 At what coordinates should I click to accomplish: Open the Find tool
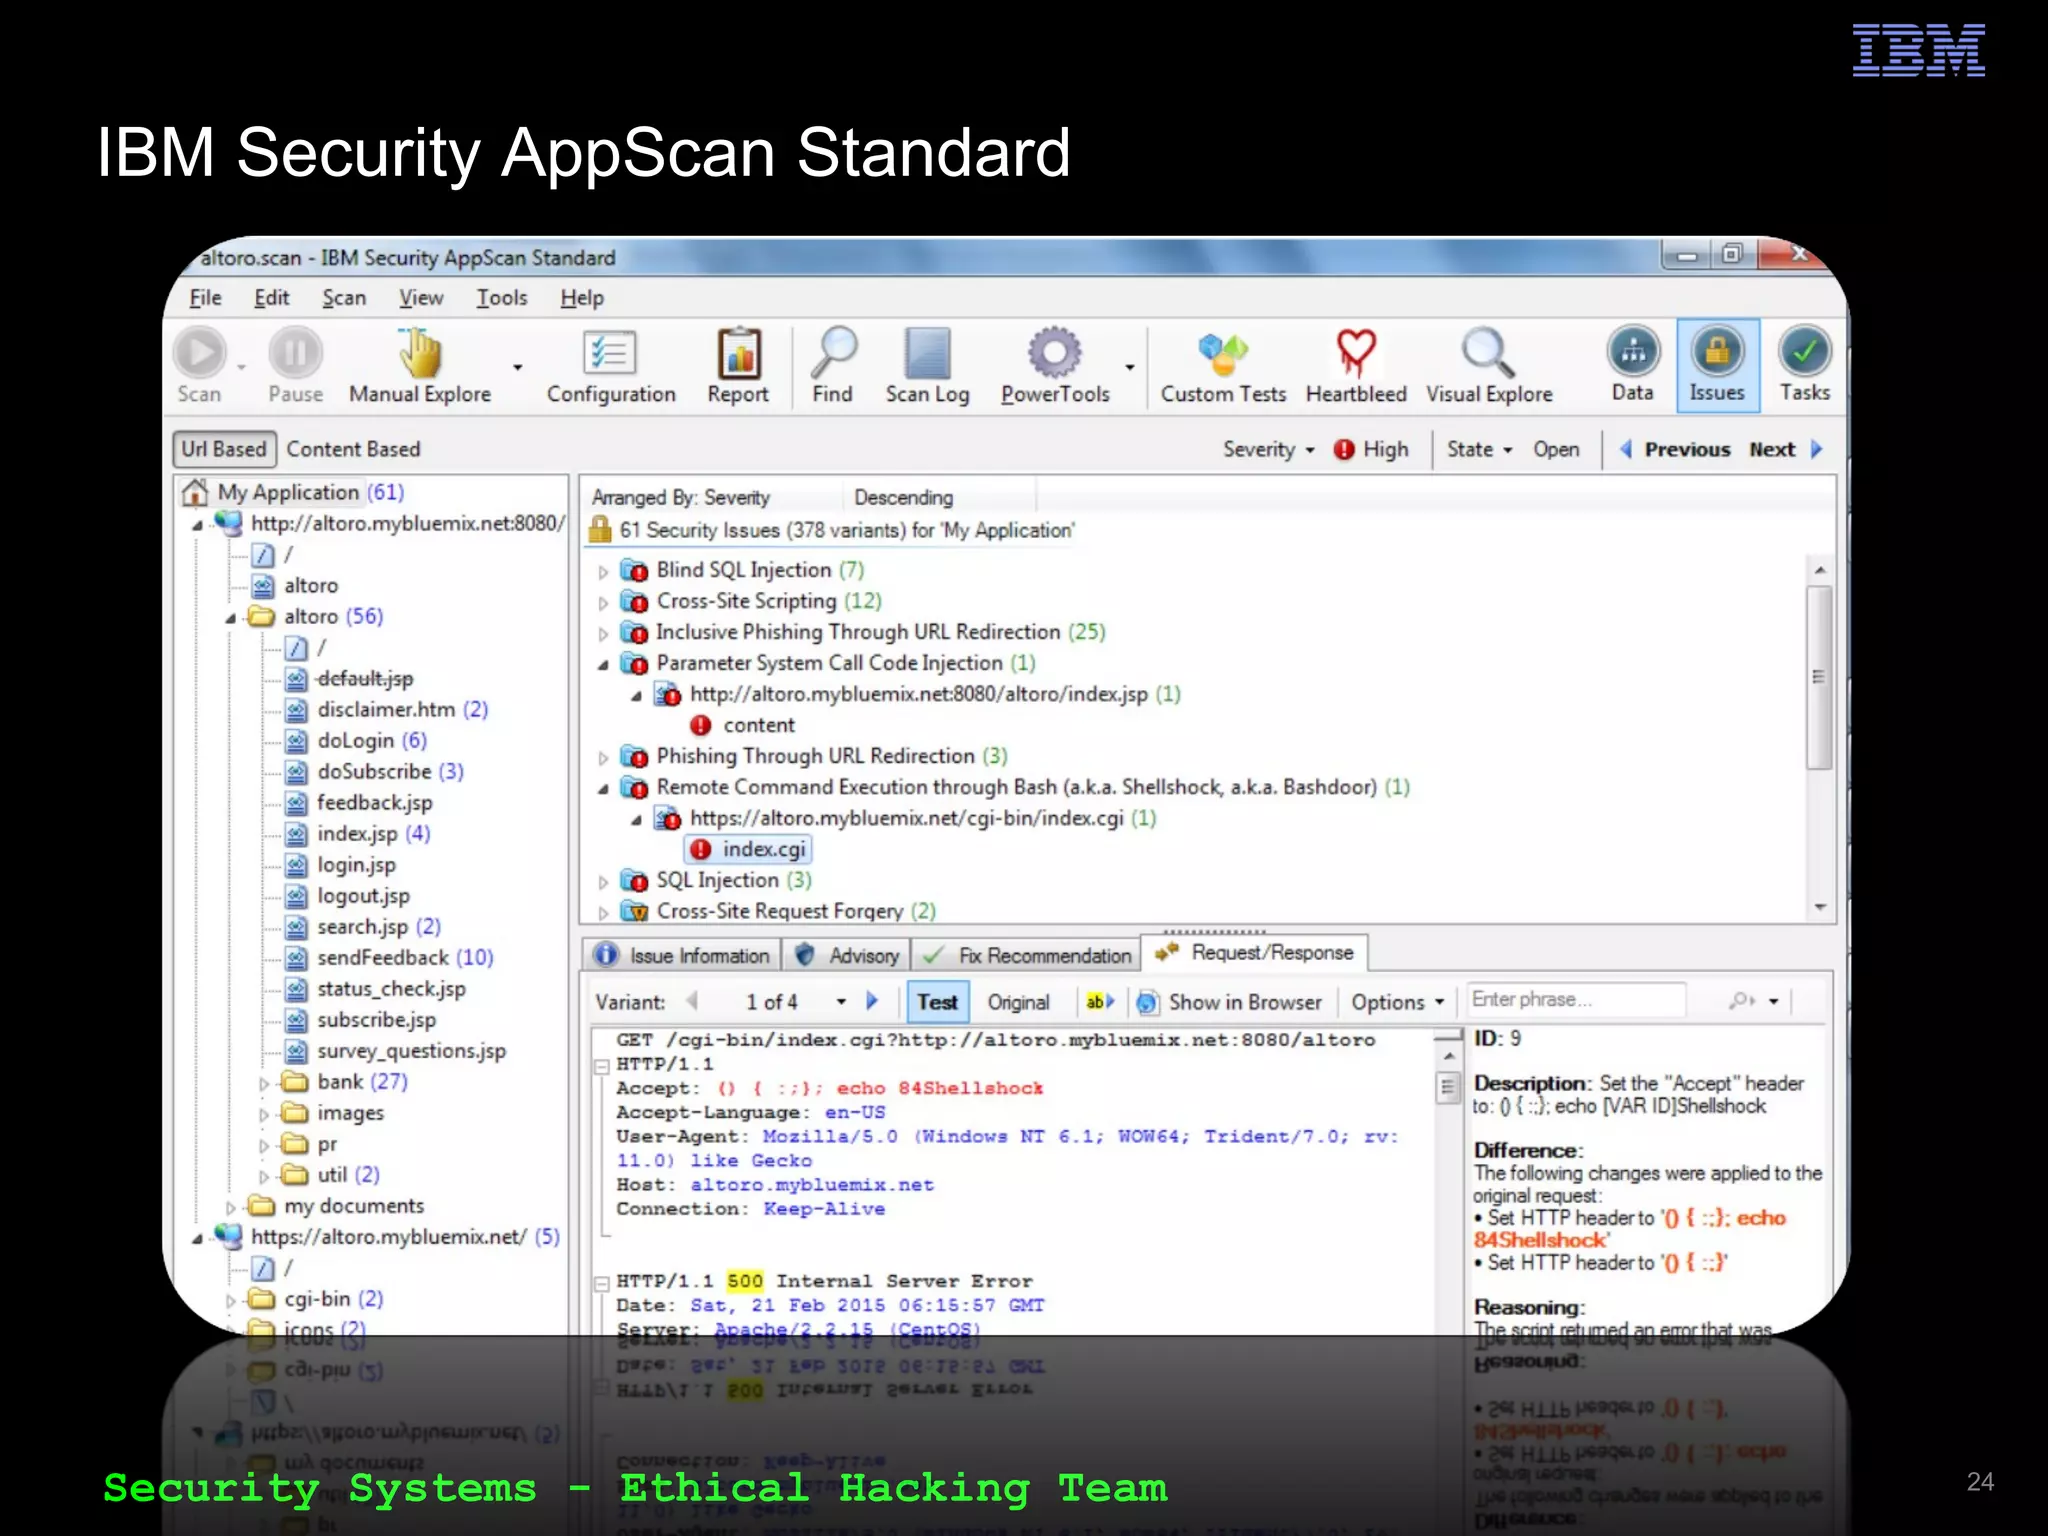click(832, 367)
